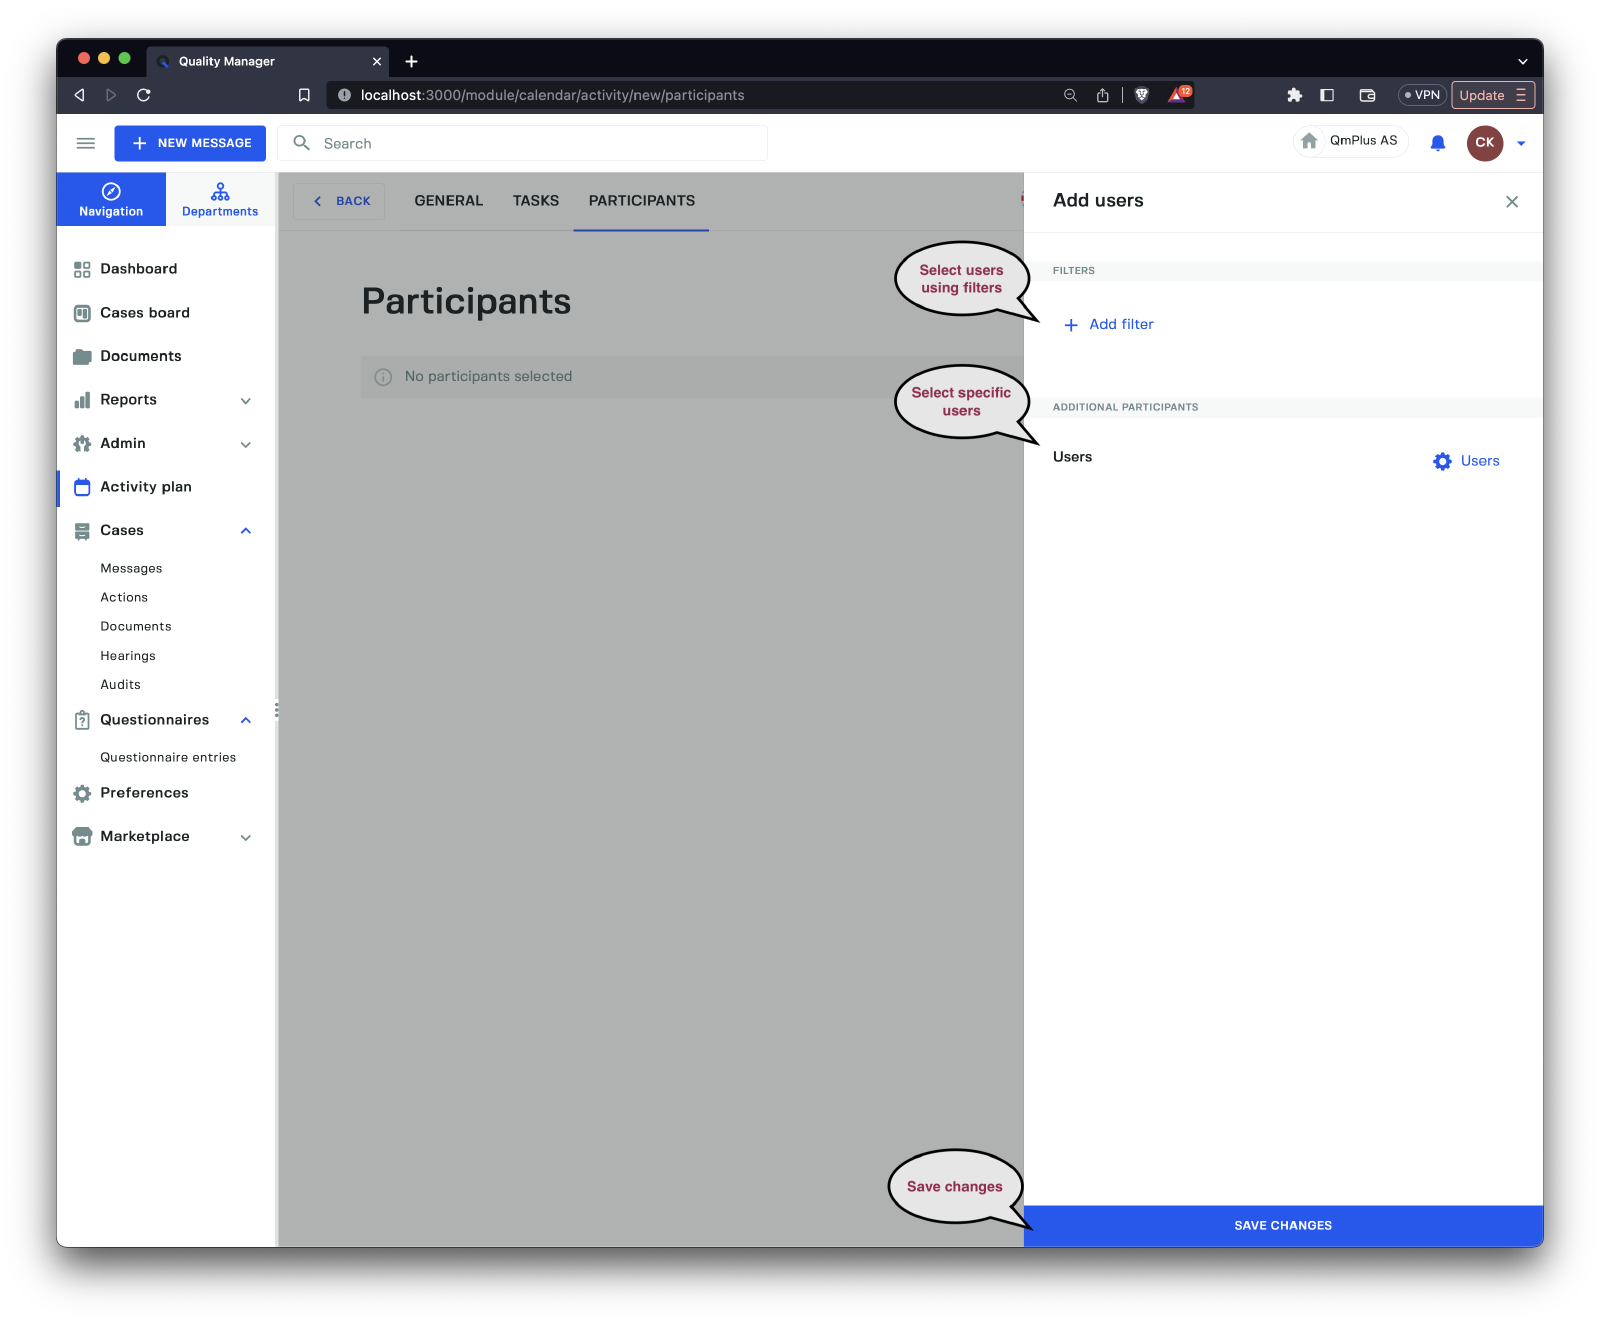This screenshot has width=1600, height=1322.
Task: Open the browser extensions puzzle icon
Action: 1294,95
